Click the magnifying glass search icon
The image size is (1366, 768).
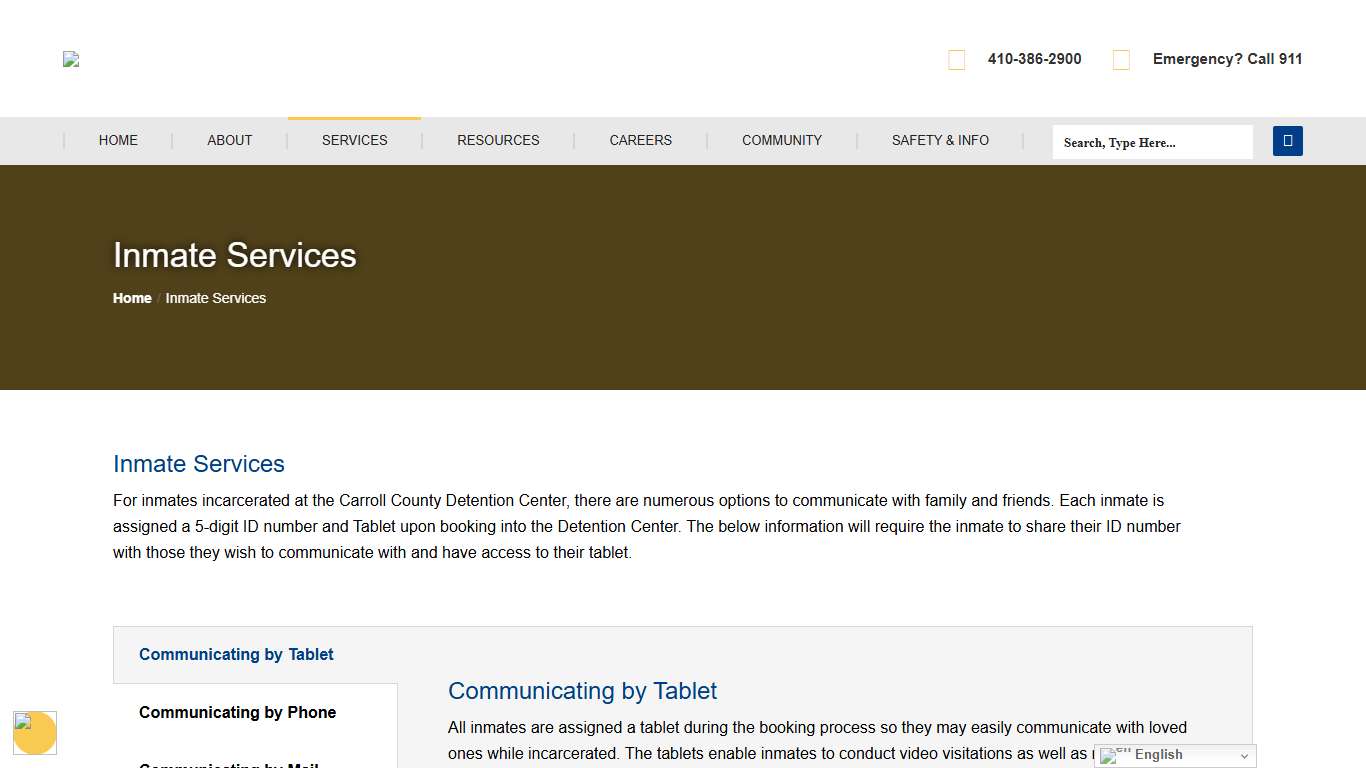click(x=1287, y=141)
